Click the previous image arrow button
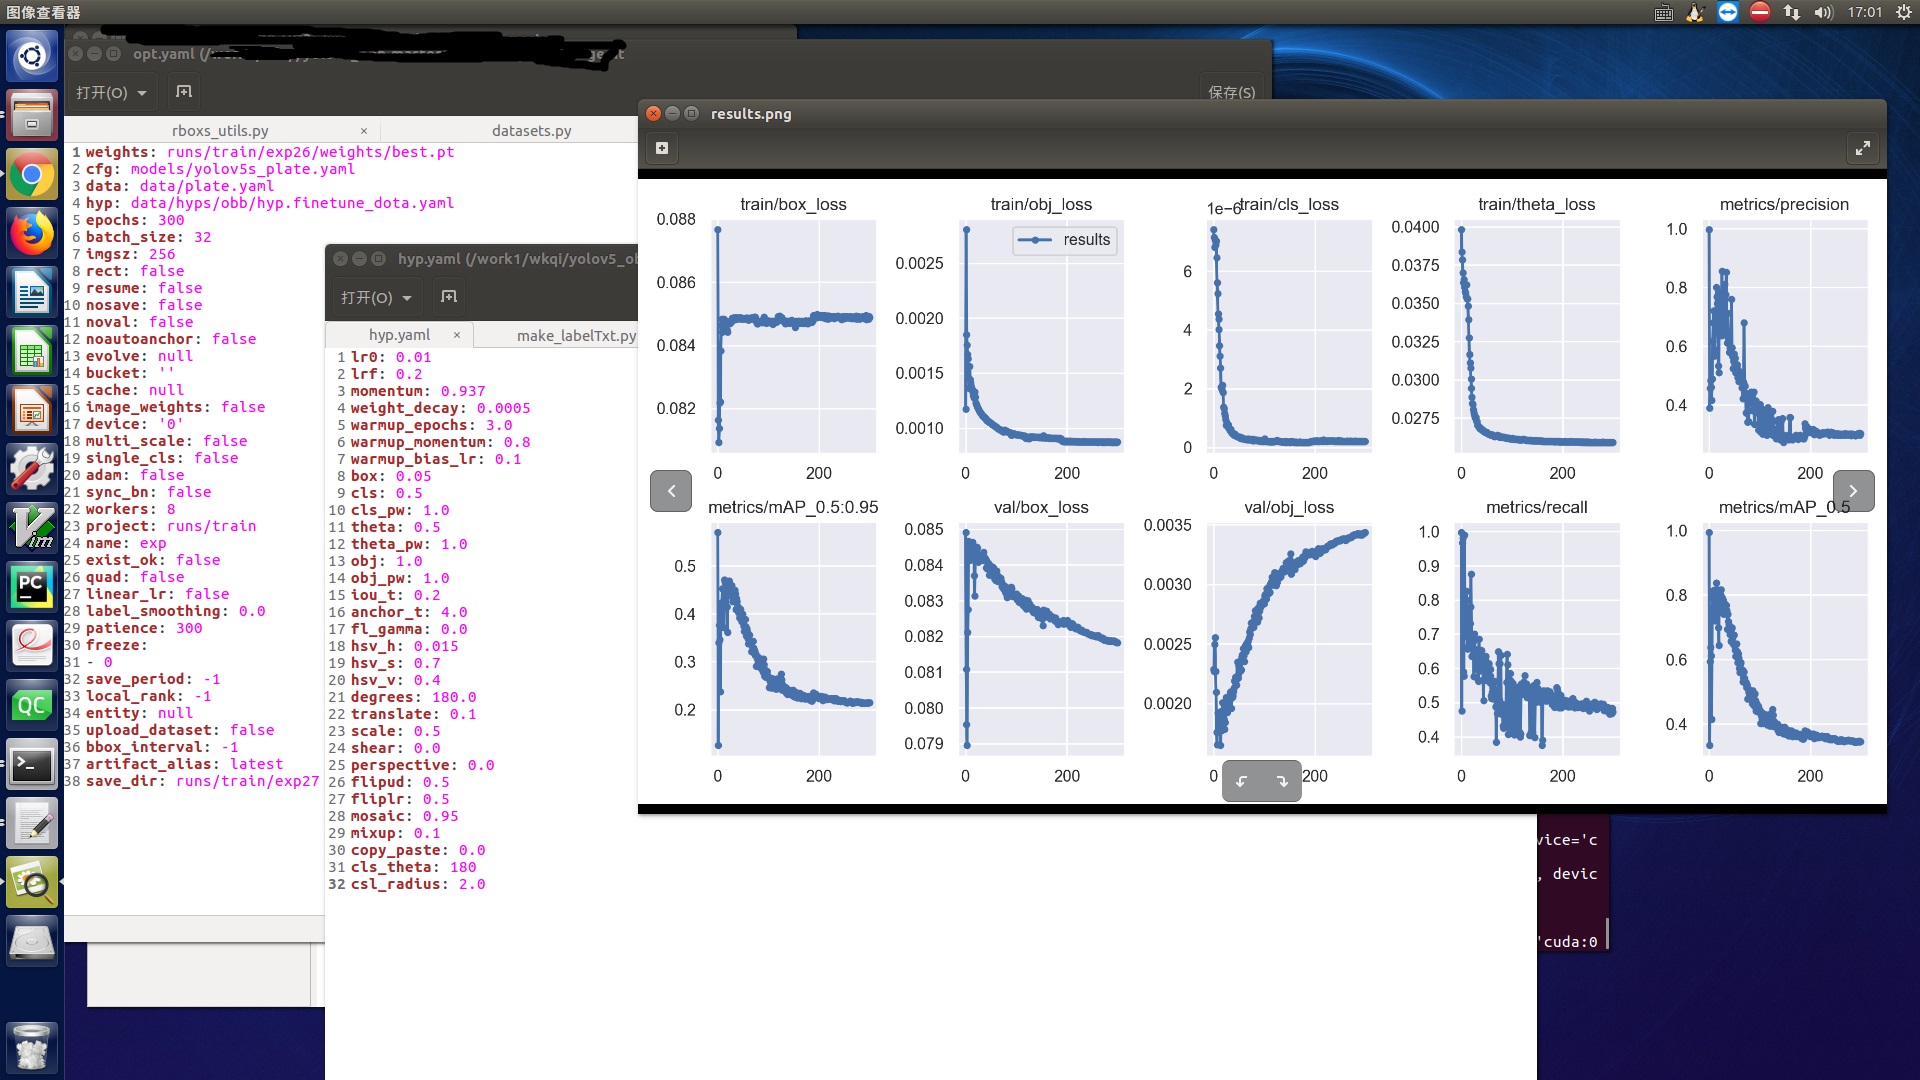The image size is (1920, 1080). click(671, 491)
